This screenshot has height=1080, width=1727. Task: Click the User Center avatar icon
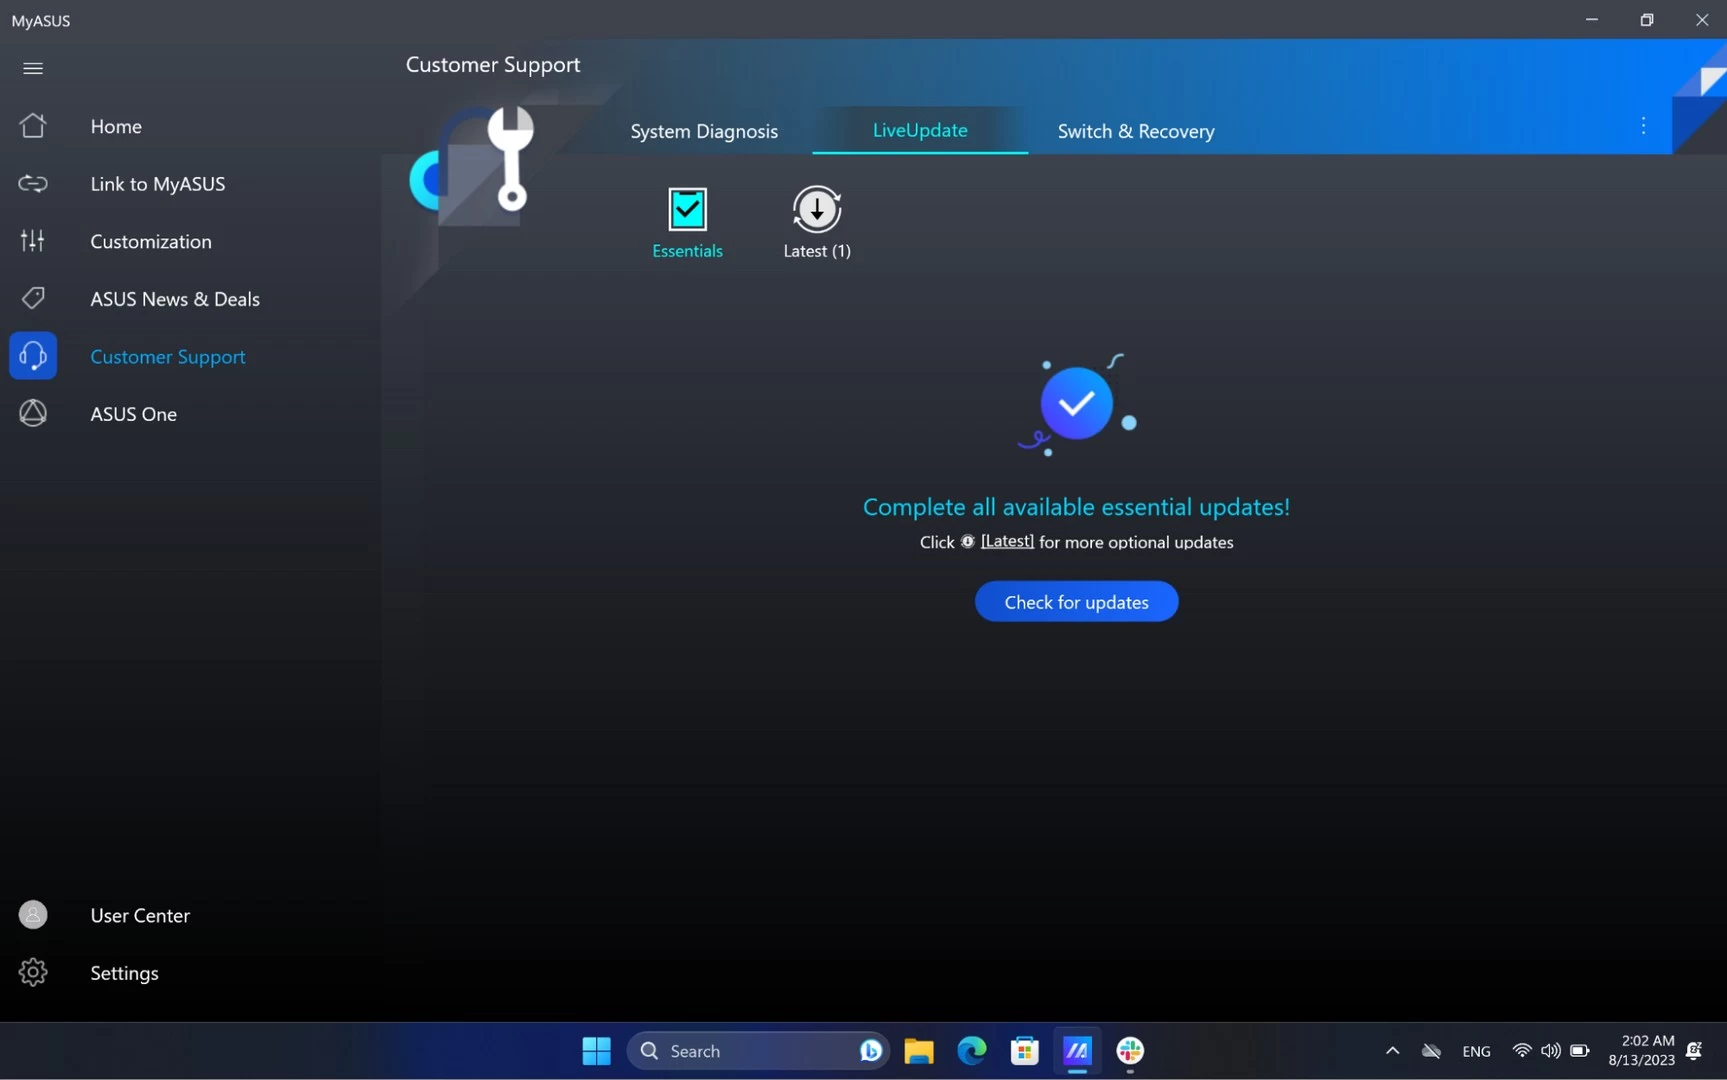(33, 914)
